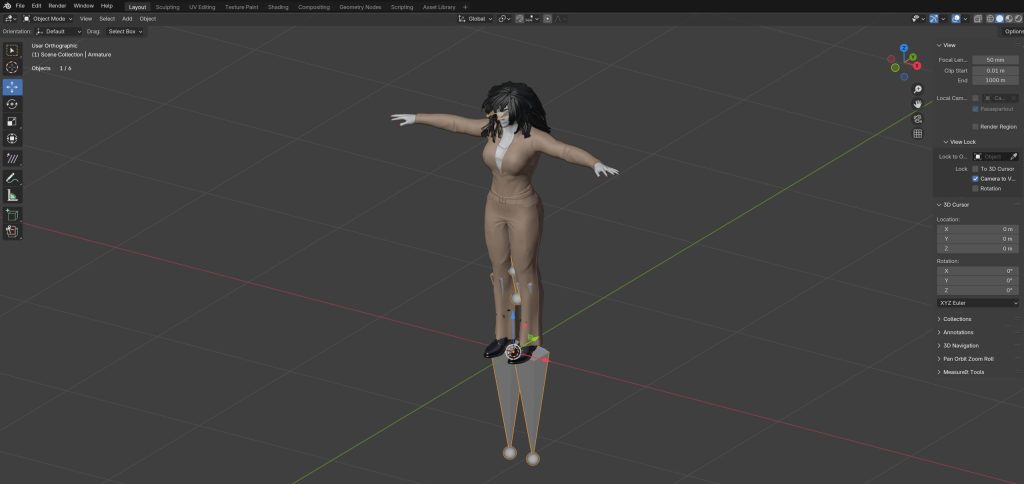Select the Select Box tool
The image size is (1024, 484).
coord(12,51)
